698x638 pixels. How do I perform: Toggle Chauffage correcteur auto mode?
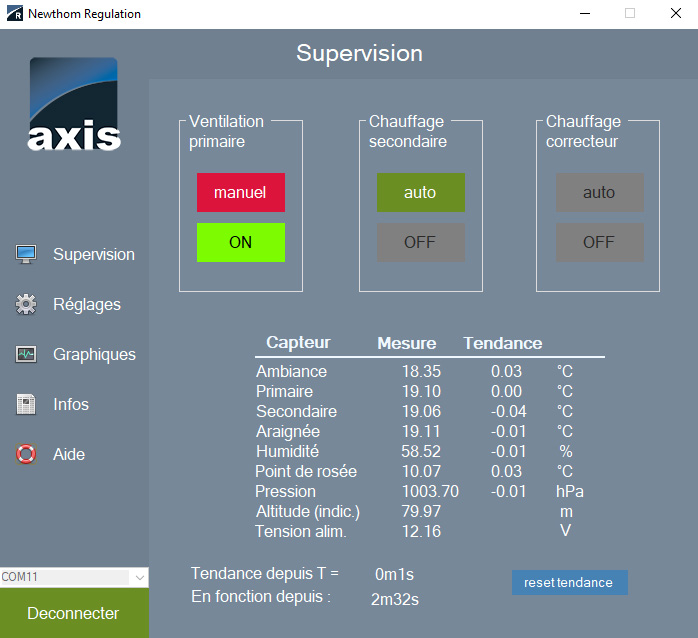point(599,192)
